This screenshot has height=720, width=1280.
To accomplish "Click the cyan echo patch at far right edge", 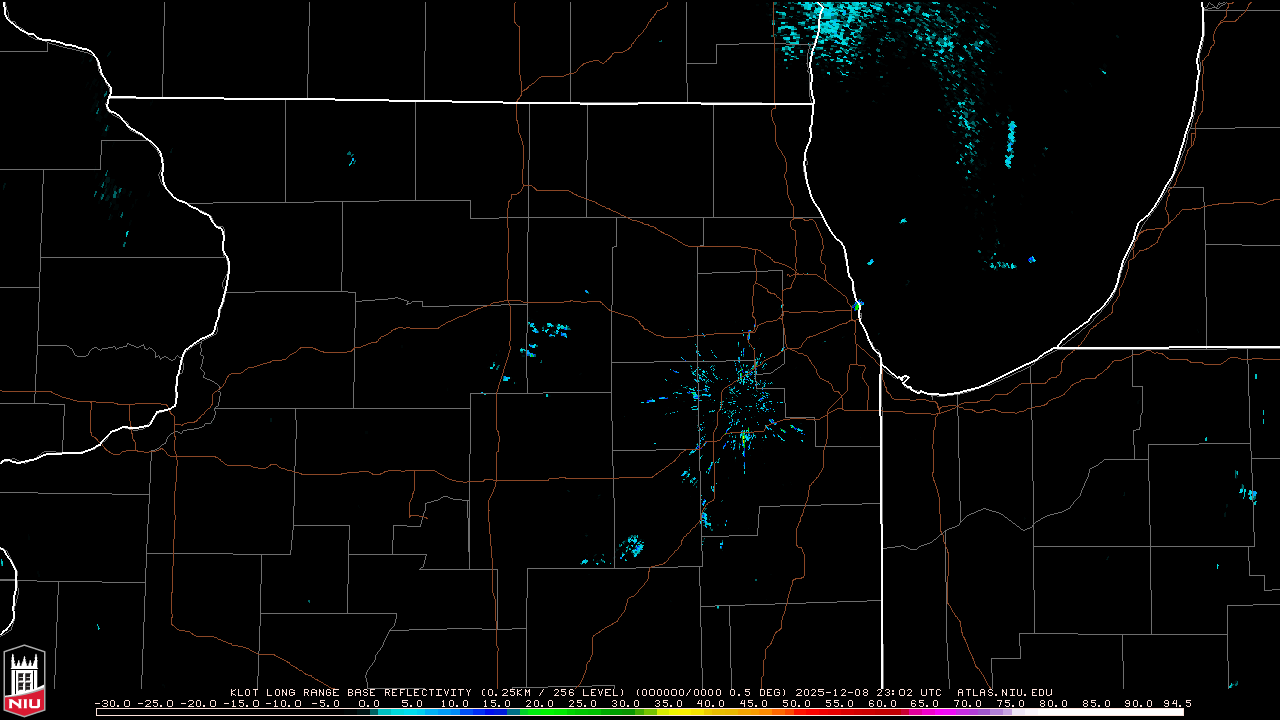I will click(x=1248, y=493).
